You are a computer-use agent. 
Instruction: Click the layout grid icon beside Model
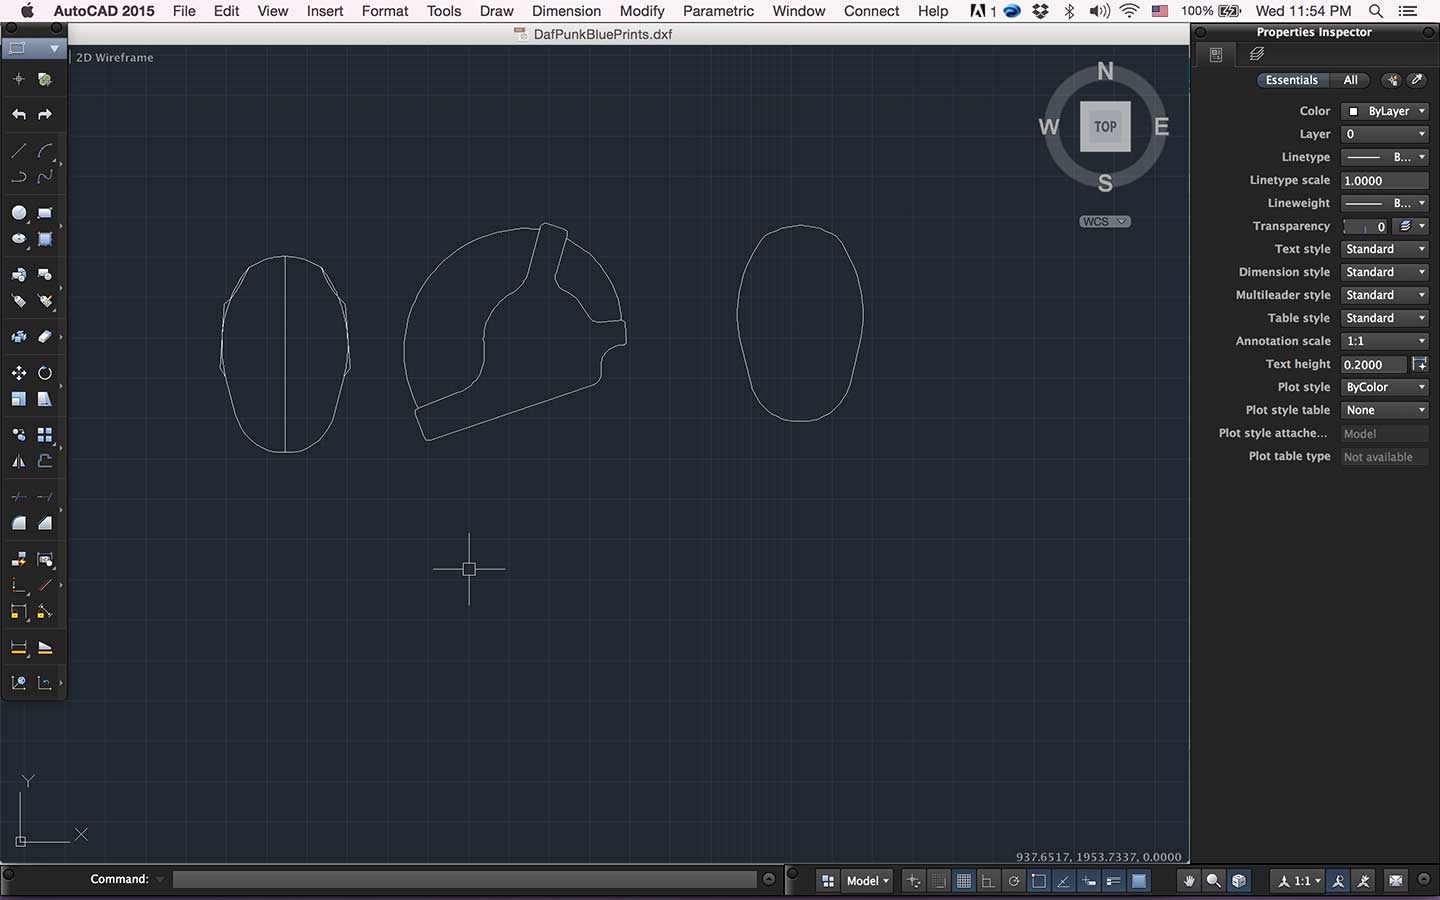point(828,881)
